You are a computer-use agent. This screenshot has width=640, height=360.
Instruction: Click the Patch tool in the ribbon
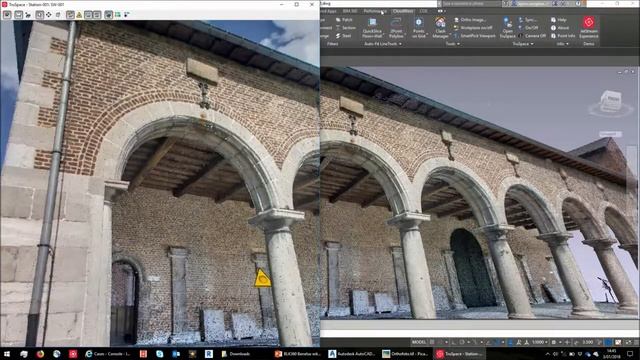(x=344, y=20)
